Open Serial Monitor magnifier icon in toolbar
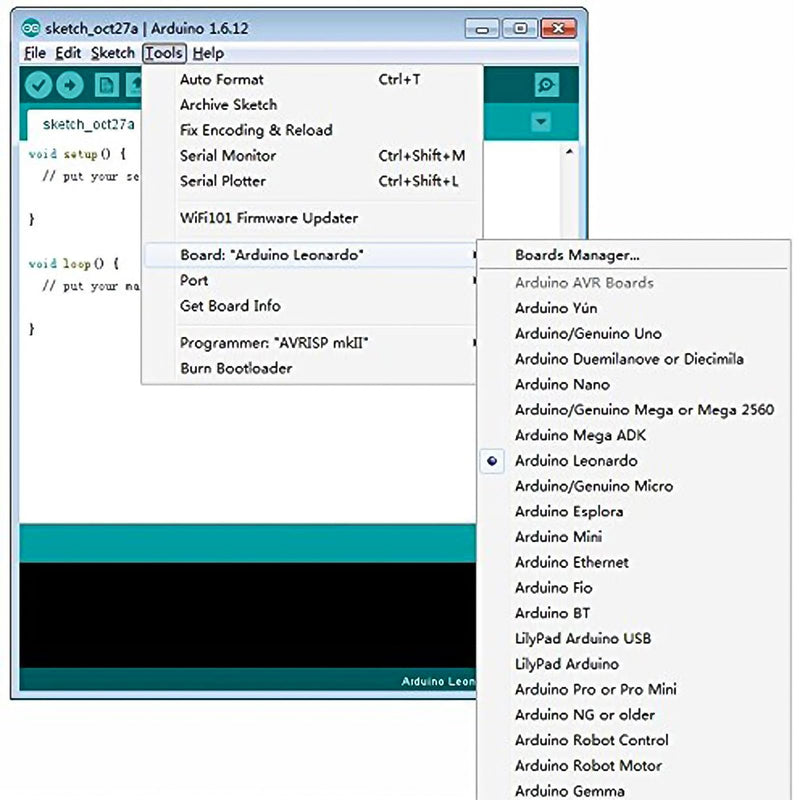The width and height of the screenshot is (800, 800). pos(546,85)
